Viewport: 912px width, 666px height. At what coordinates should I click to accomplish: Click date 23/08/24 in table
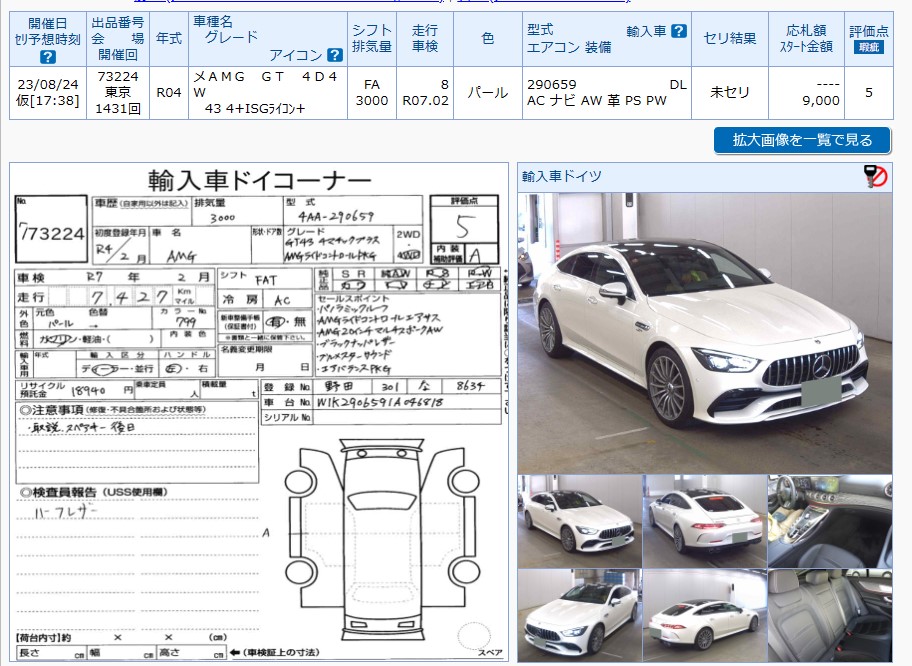click(48, 85)
